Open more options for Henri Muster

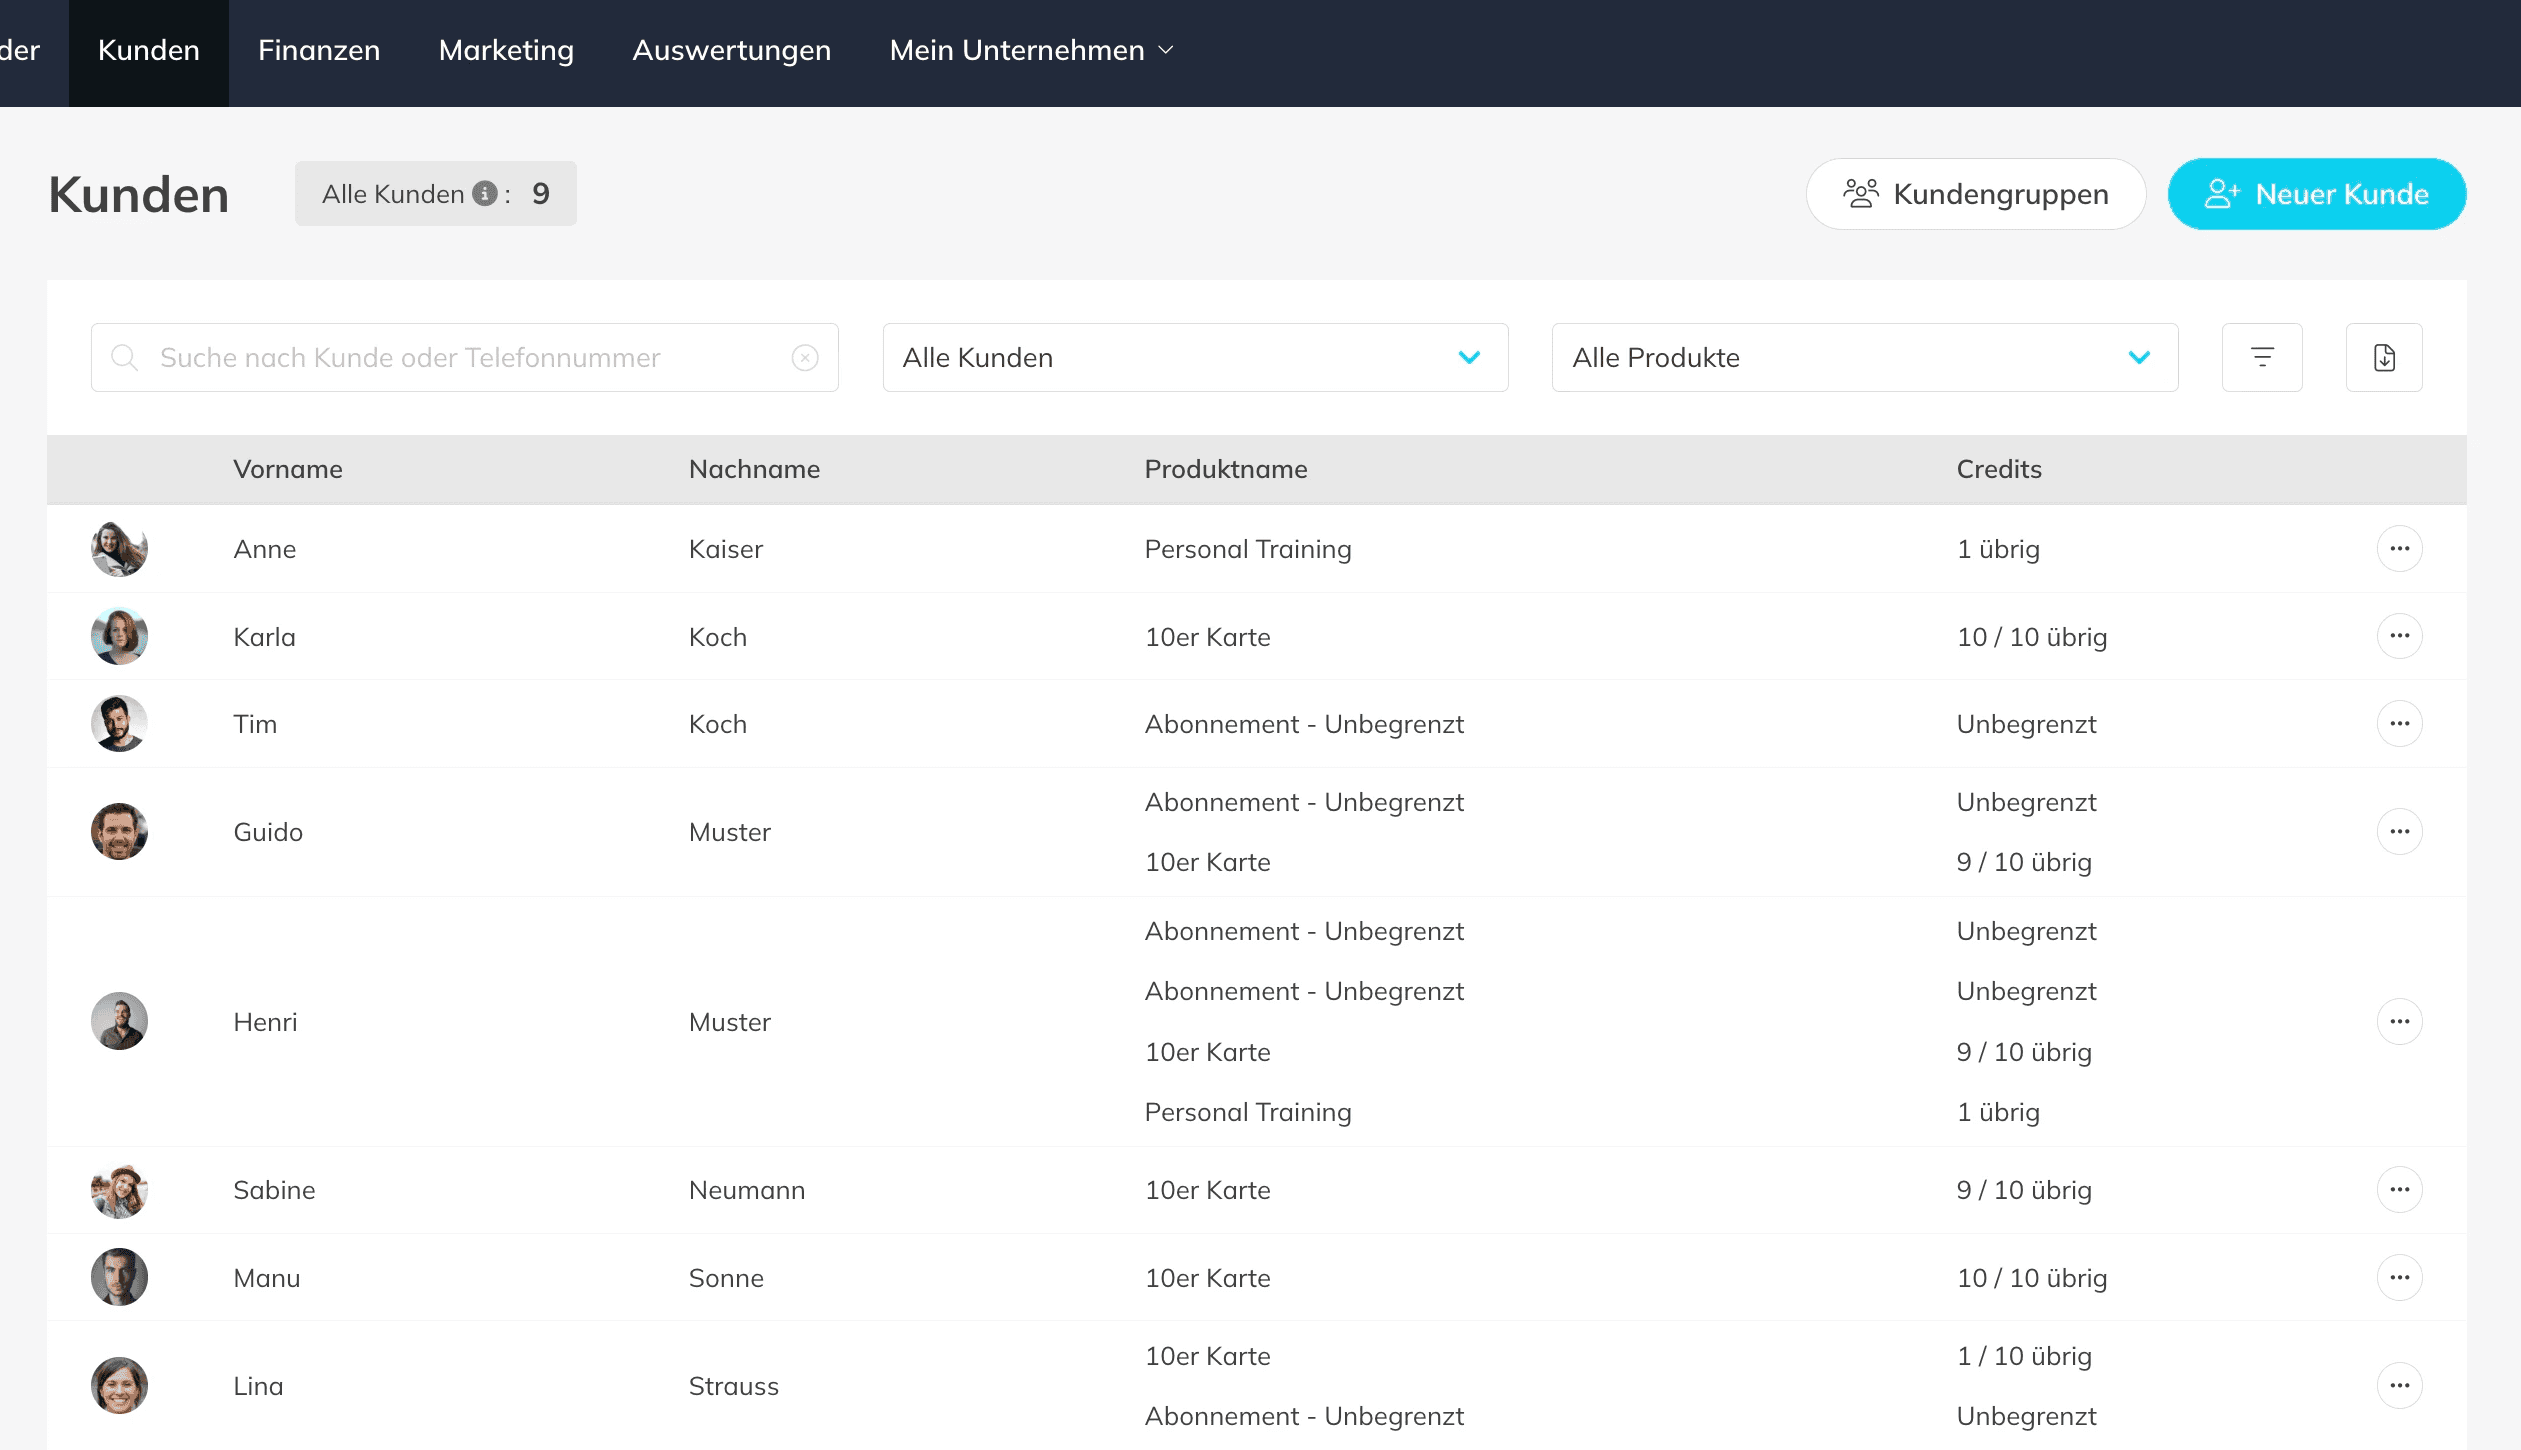(x=2399, y=1021)
